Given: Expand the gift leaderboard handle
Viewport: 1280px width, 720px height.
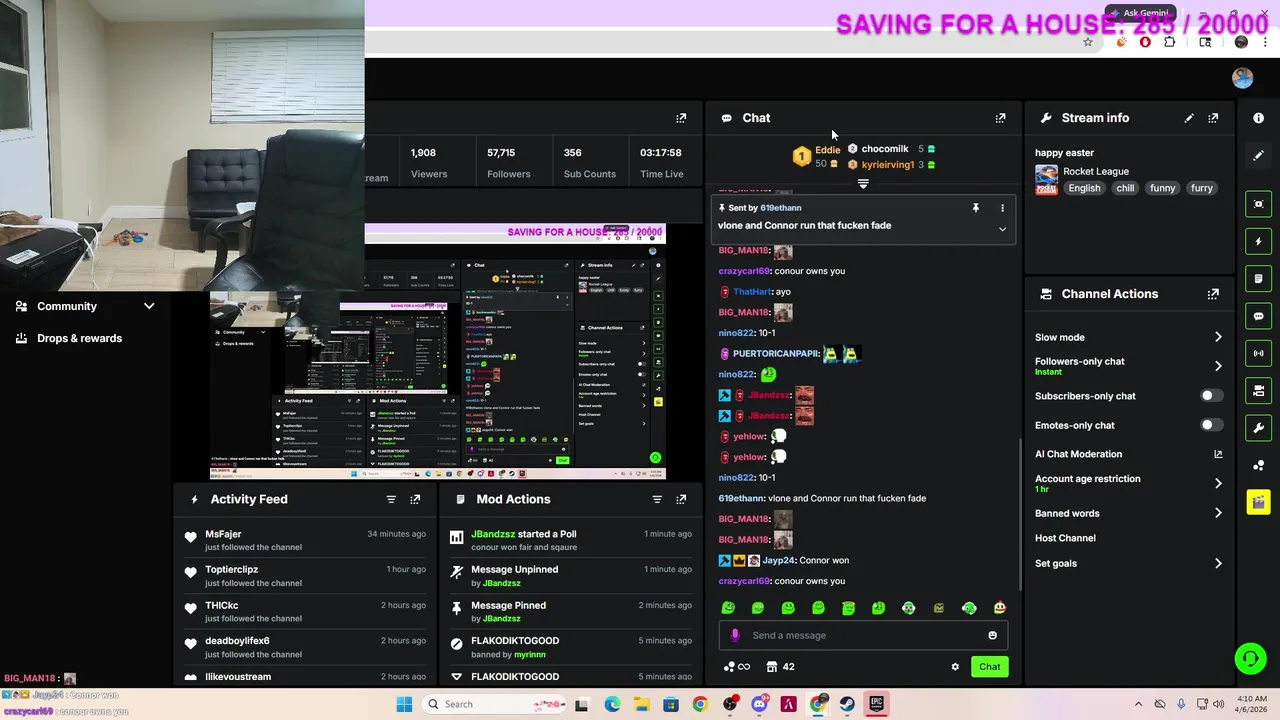Looking at the screenshot, I should (863, 184).
